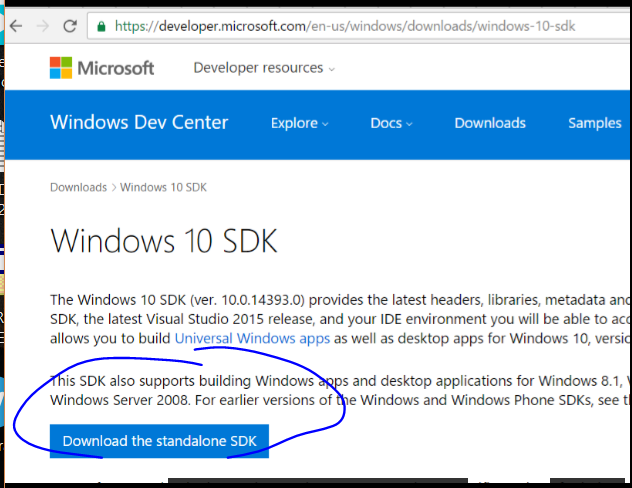This screenshot has width=632, height=488.
Task: Click the breadcrumb separator chevron after Downloads
Action: pyautogui.click(x=114, y=187)
